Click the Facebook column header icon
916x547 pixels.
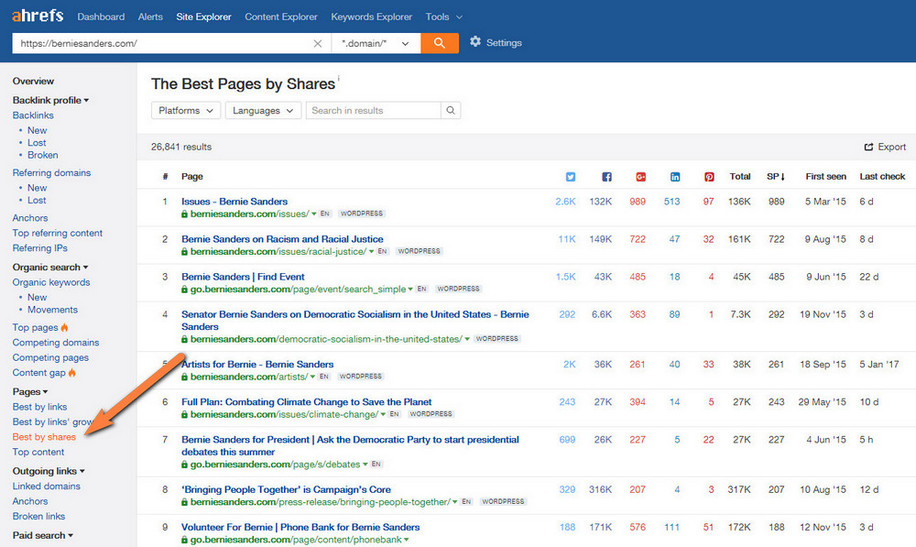click(x=606, y=176)
